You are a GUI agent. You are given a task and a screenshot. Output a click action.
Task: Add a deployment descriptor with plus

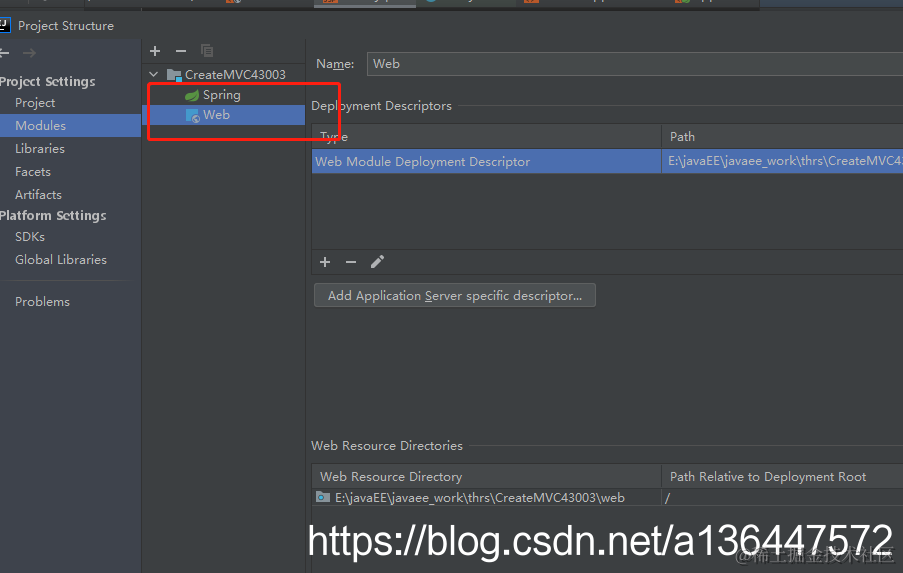325,262
